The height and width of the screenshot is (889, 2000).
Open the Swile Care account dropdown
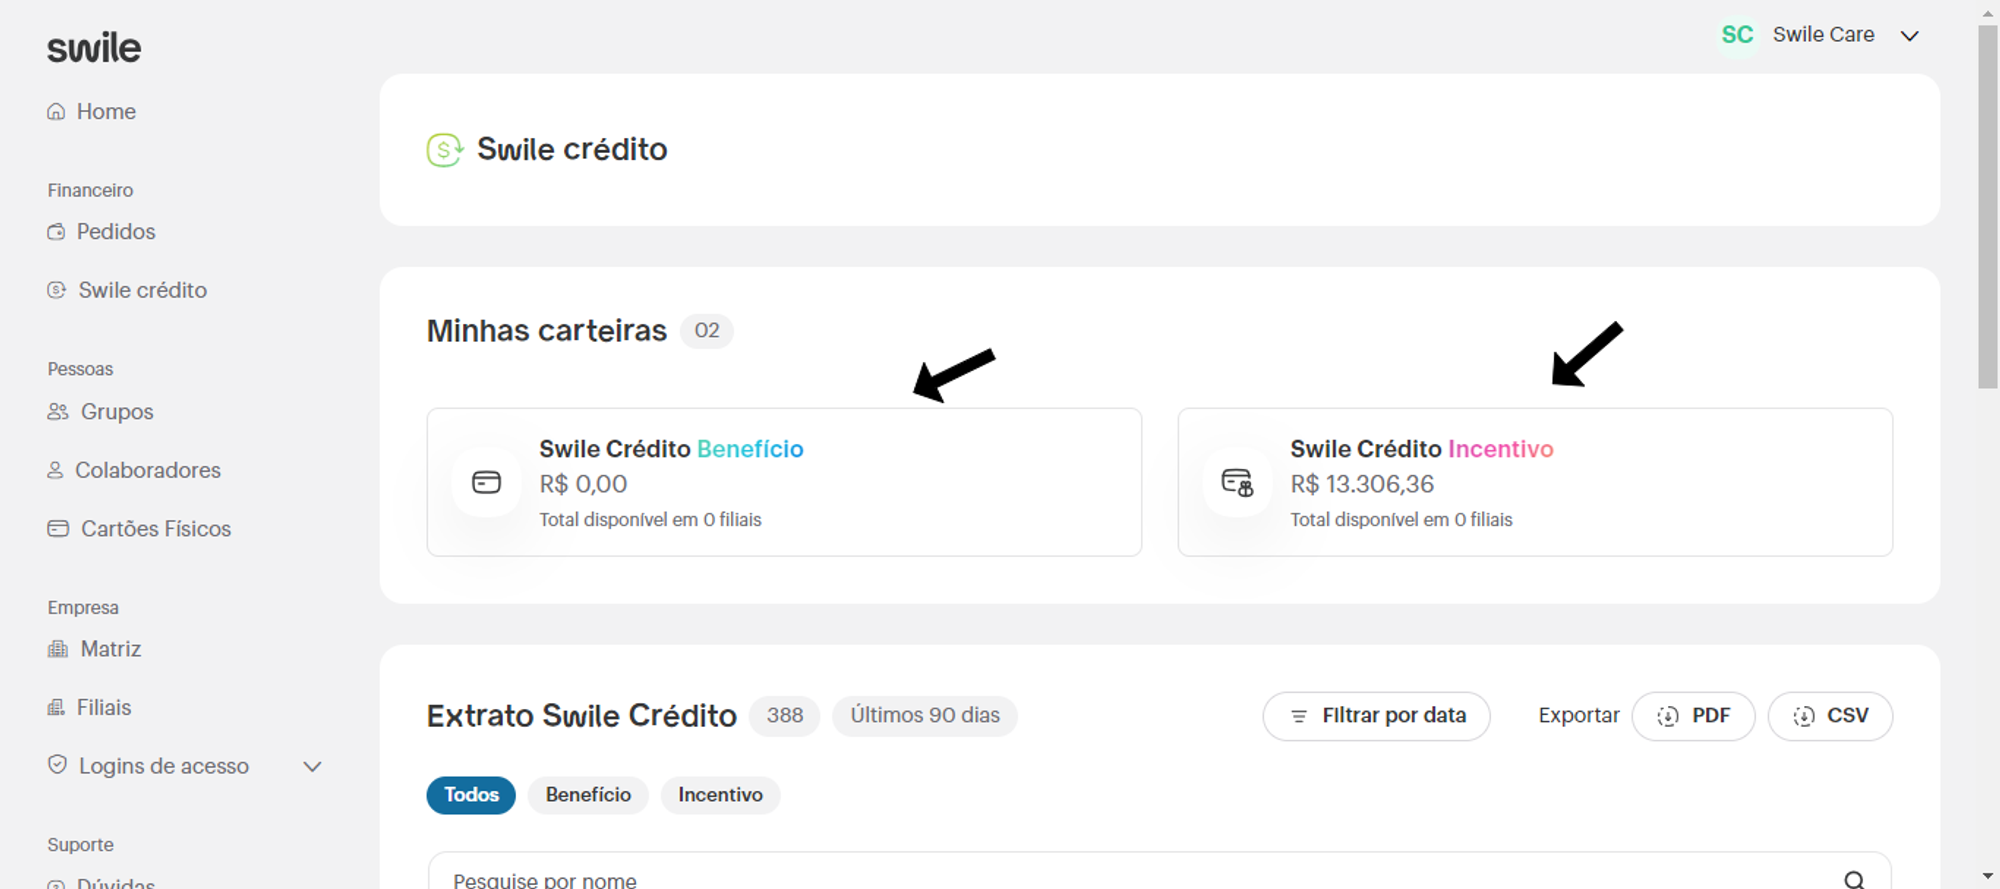[1909, 36]
